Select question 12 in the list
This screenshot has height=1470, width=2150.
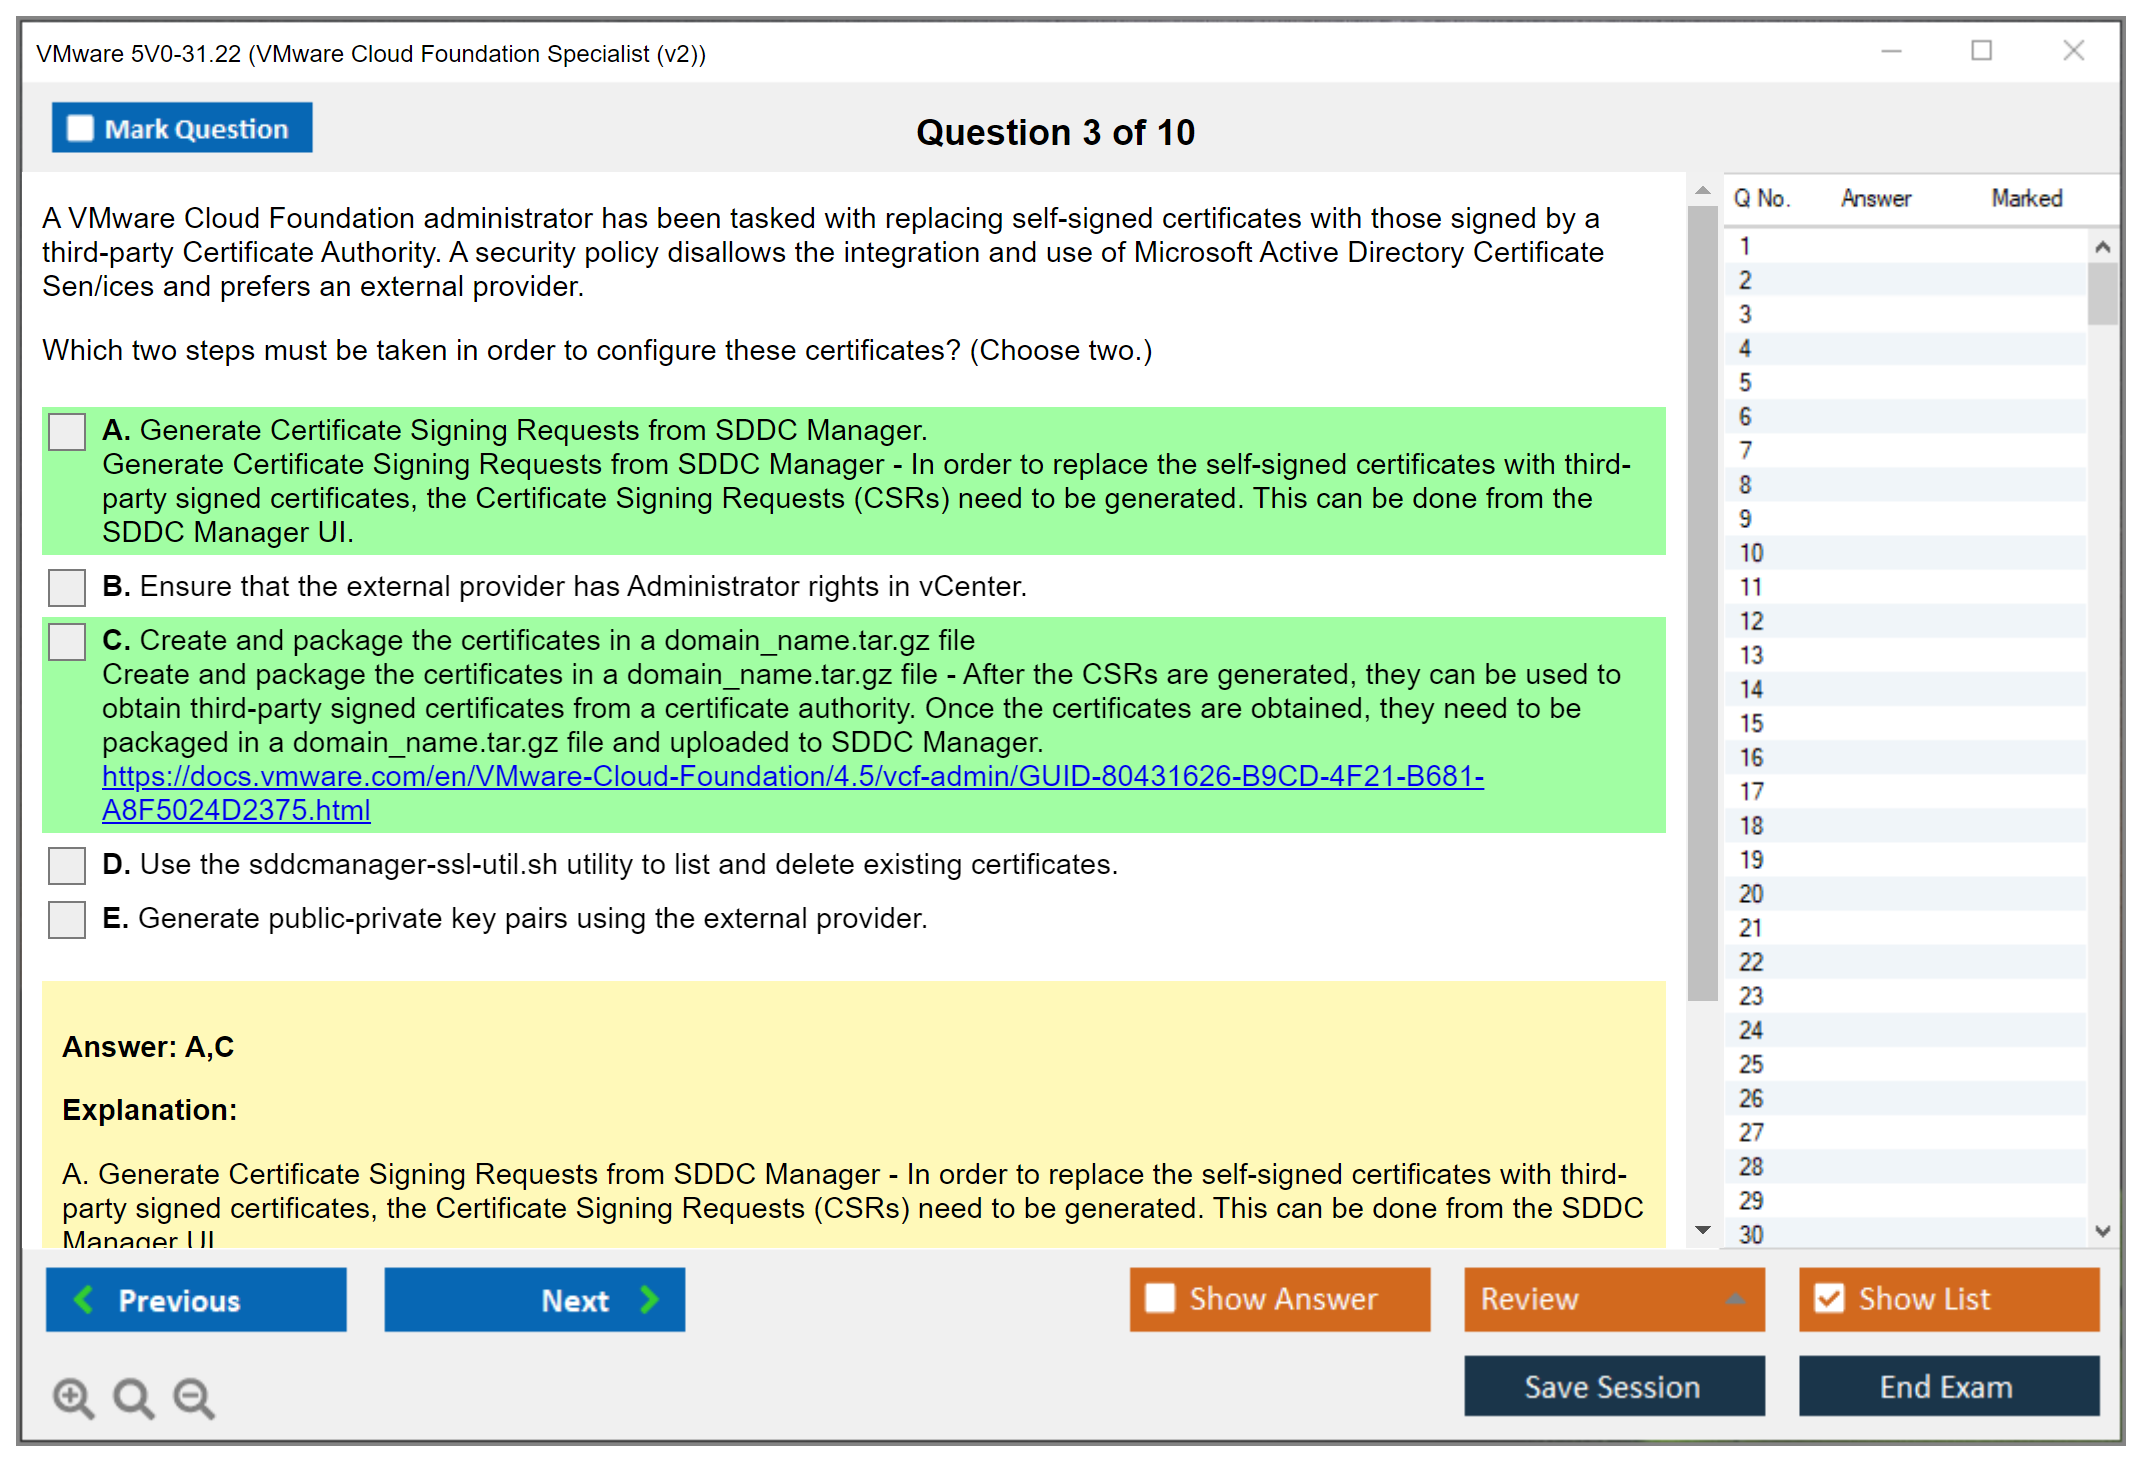click(x=1751, y=621)
